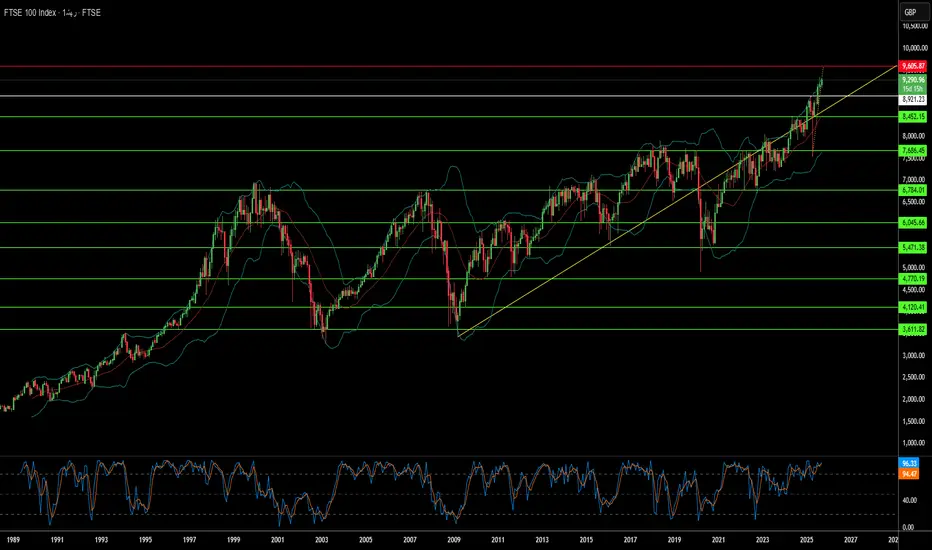Screen dimensions: 932x550
Task: Click the 7,000.00 price scale tick
Action: [x=914, y=180]
